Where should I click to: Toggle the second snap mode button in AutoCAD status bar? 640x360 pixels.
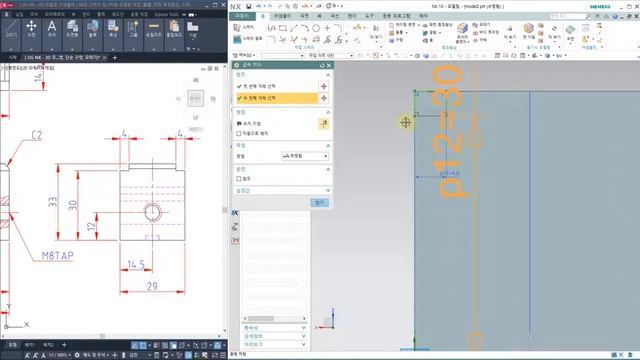pyautogui.click(x=143, y=345)
